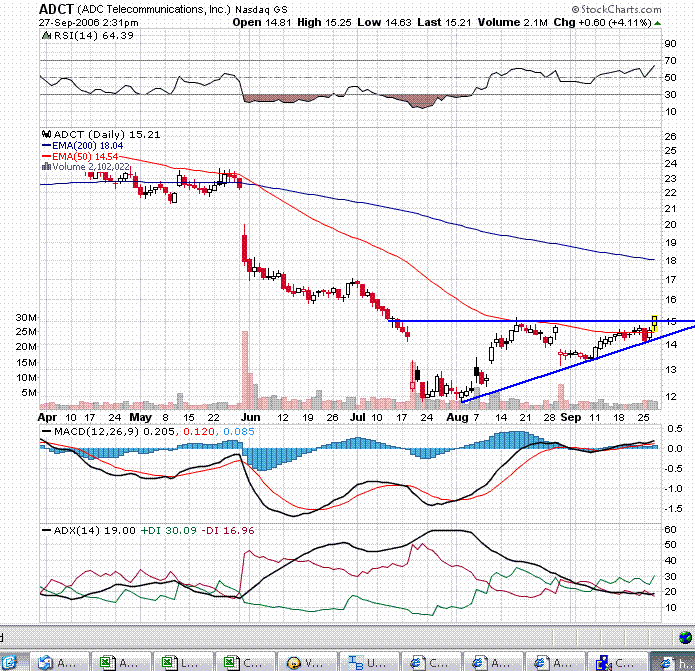Click the "-DI 16.96" value
This screenshot has height=671, width=695.
(x=228, y=530)
